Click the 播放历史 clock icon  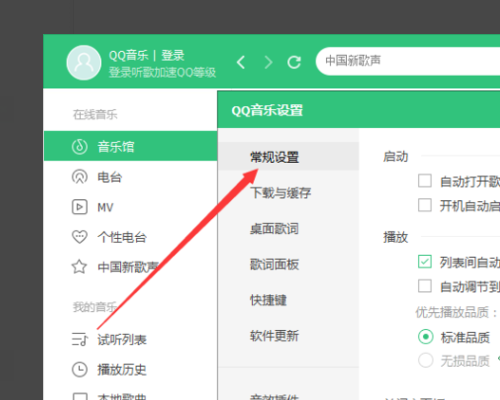(x=80, y=369)
